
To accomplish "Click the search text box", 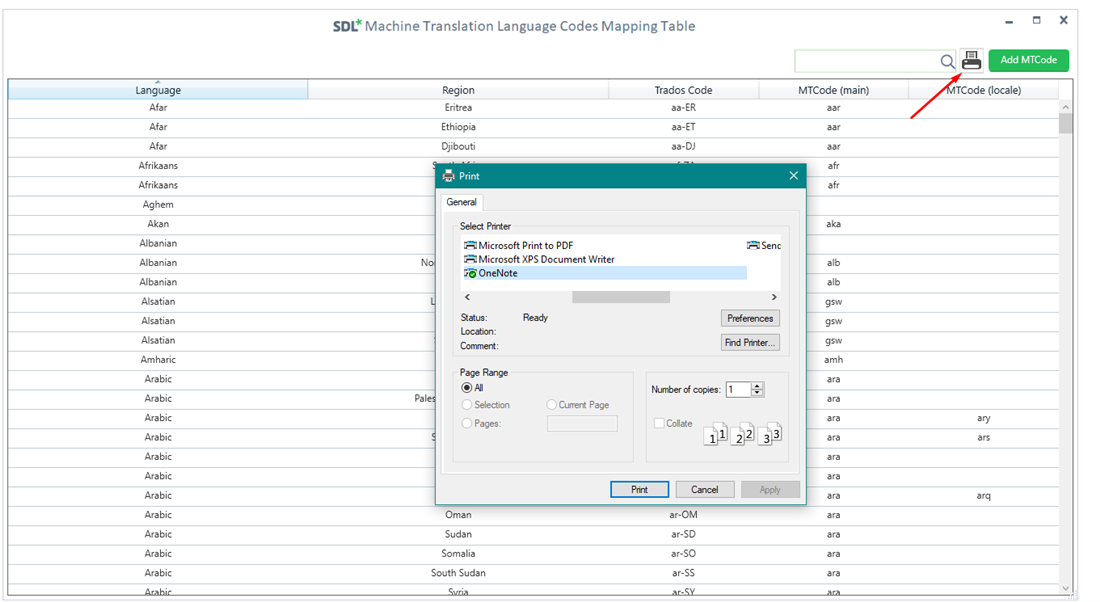I will (x=867, y=61).
